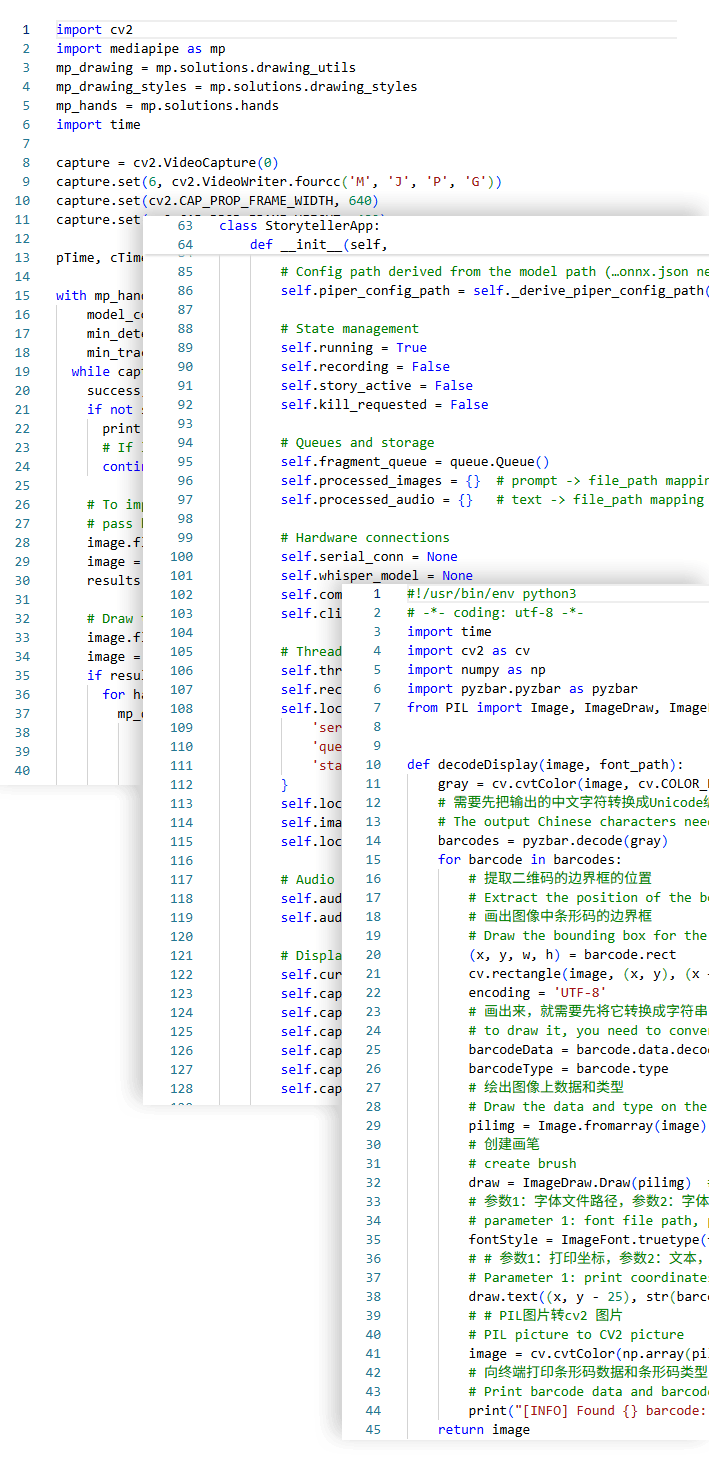Select the "self.running = True" line

353,348
